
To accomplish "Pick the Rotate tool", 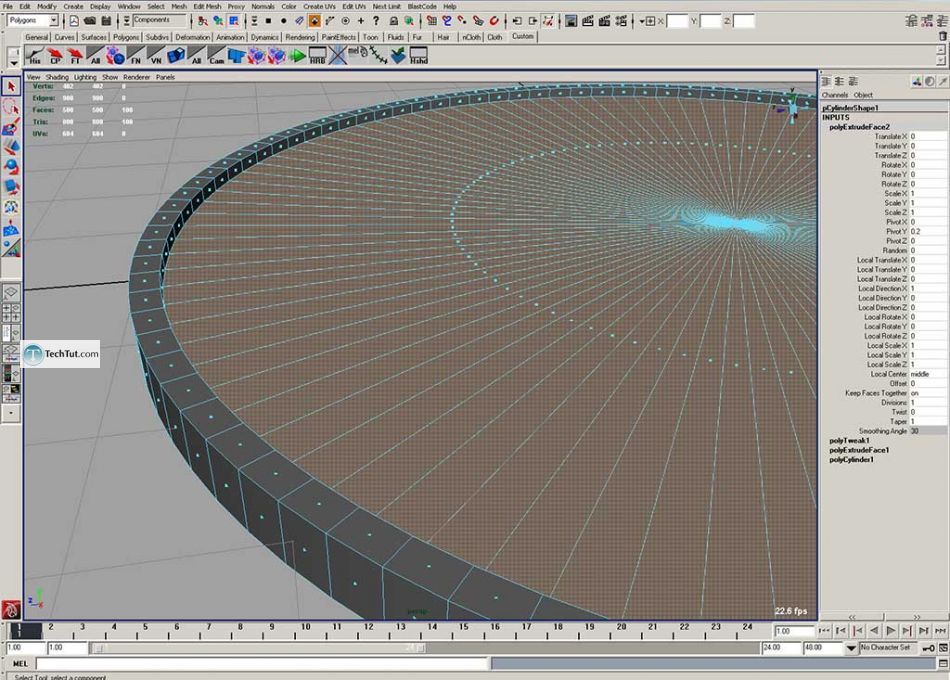I will [11, 167].
